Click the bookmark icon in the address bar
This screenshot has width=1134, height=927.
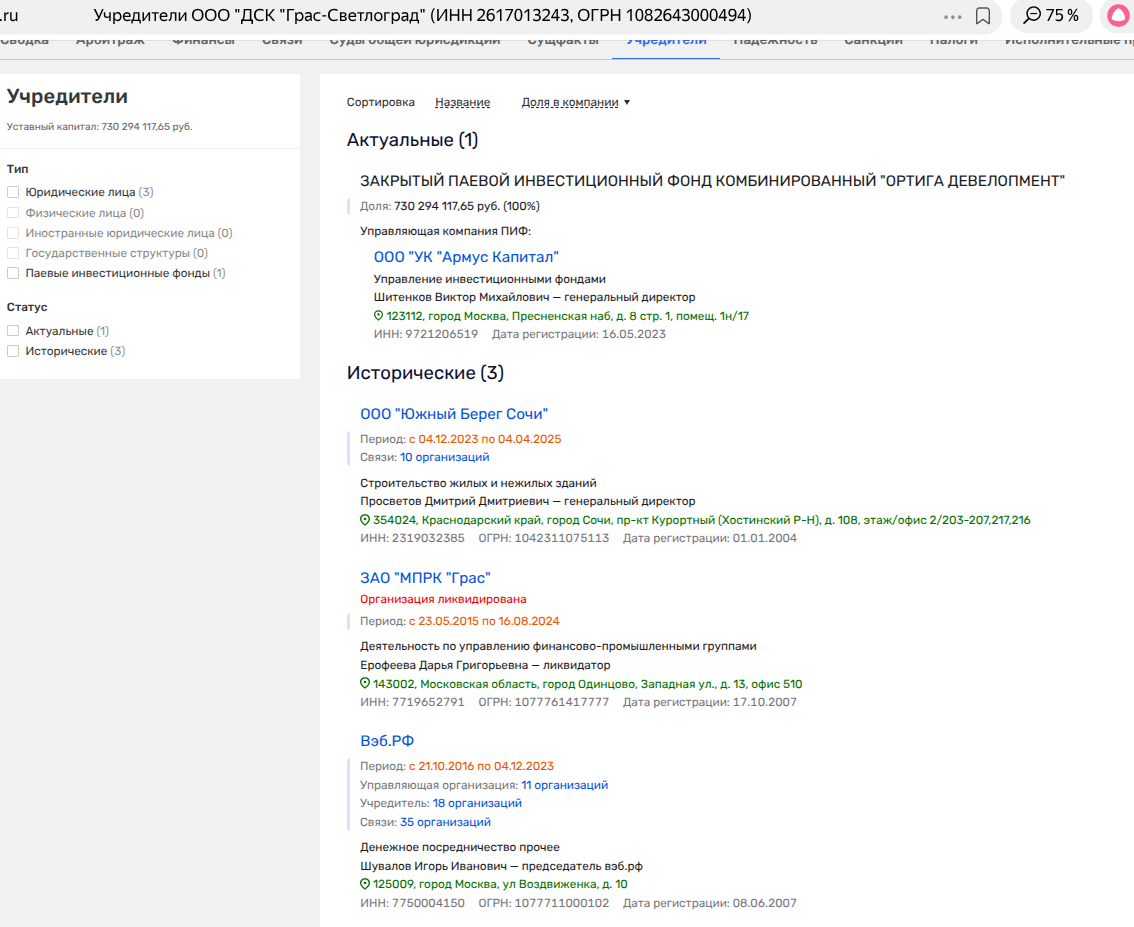pos(983,16)
